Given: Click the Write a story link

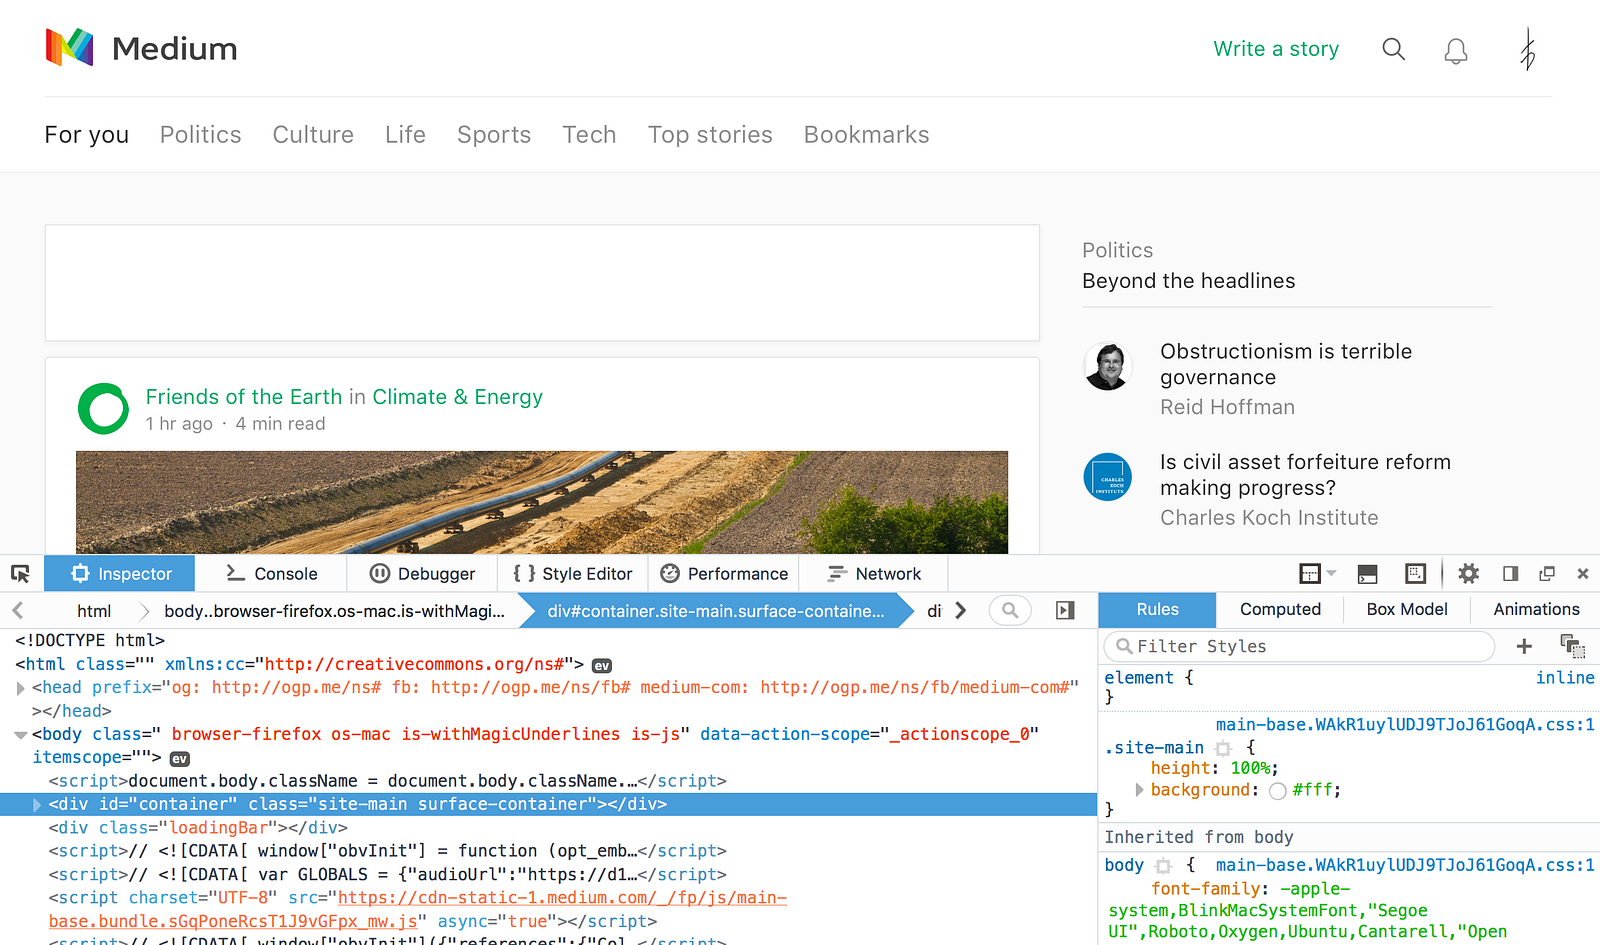Looking at the screenshot, I should click(x=1276, y=49).
